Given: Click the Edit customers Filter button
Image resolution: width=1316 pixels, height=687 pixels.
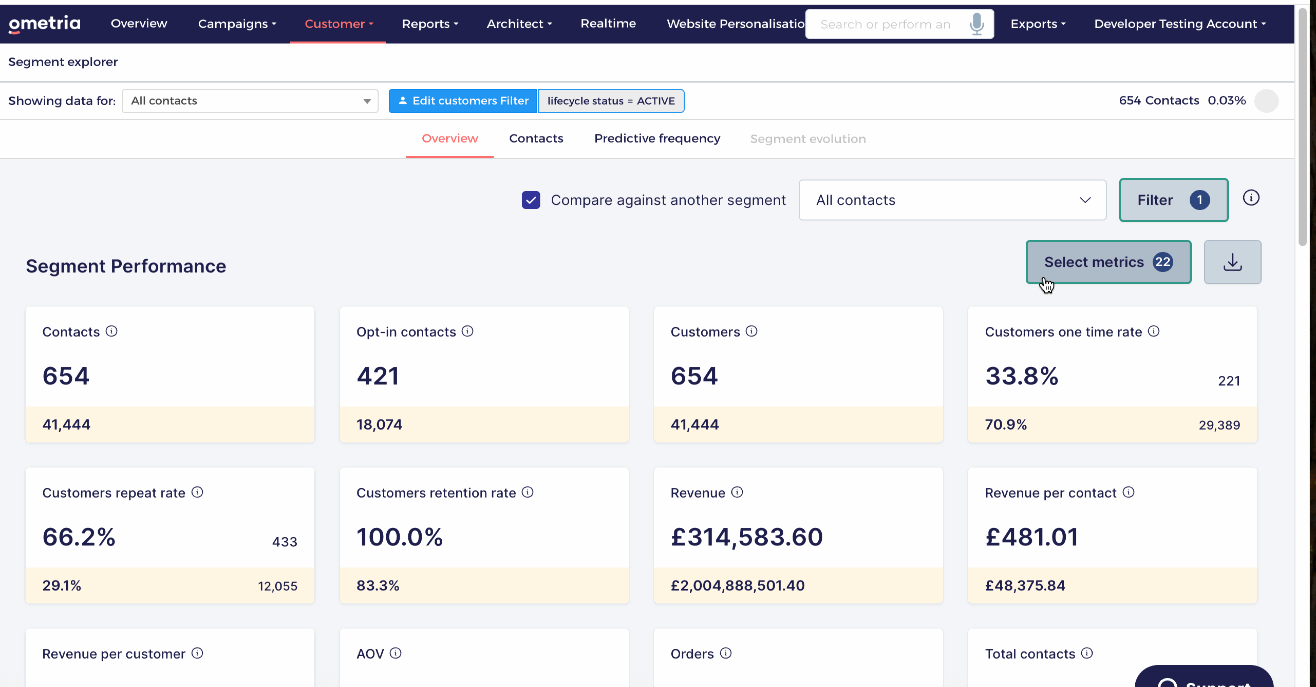Looking at the screenshot, I should (463, 101).
